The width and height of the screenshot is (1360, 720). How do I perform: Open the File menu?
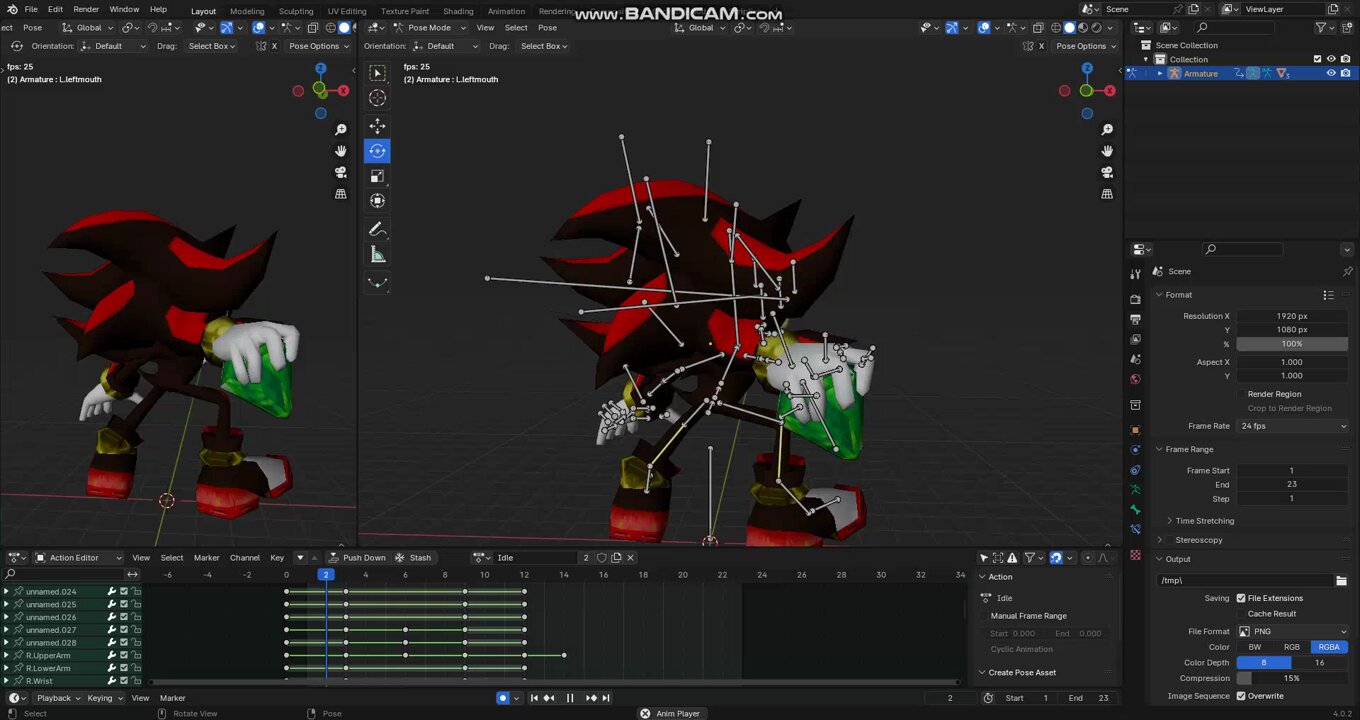pyautogui.click(x=31, y=9)
